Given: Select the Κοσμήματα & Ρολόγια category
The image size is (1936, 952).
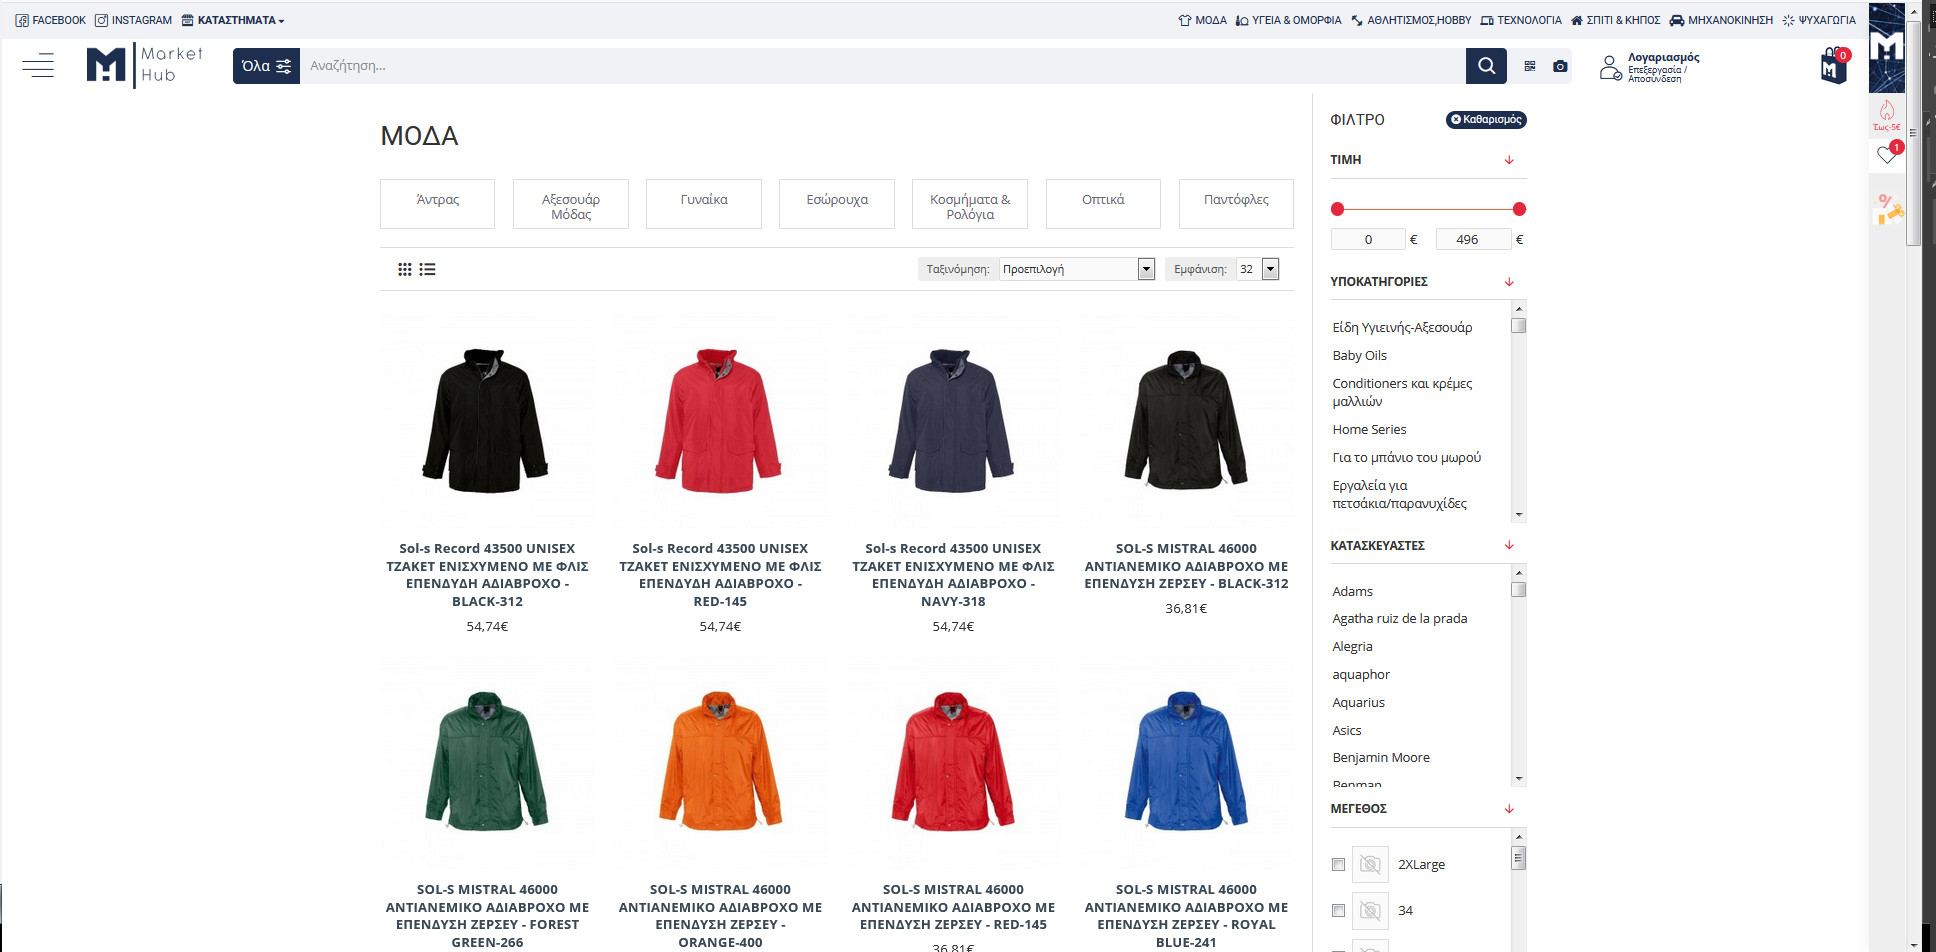Looking at the screenshot, I should [x=970, y=204].
